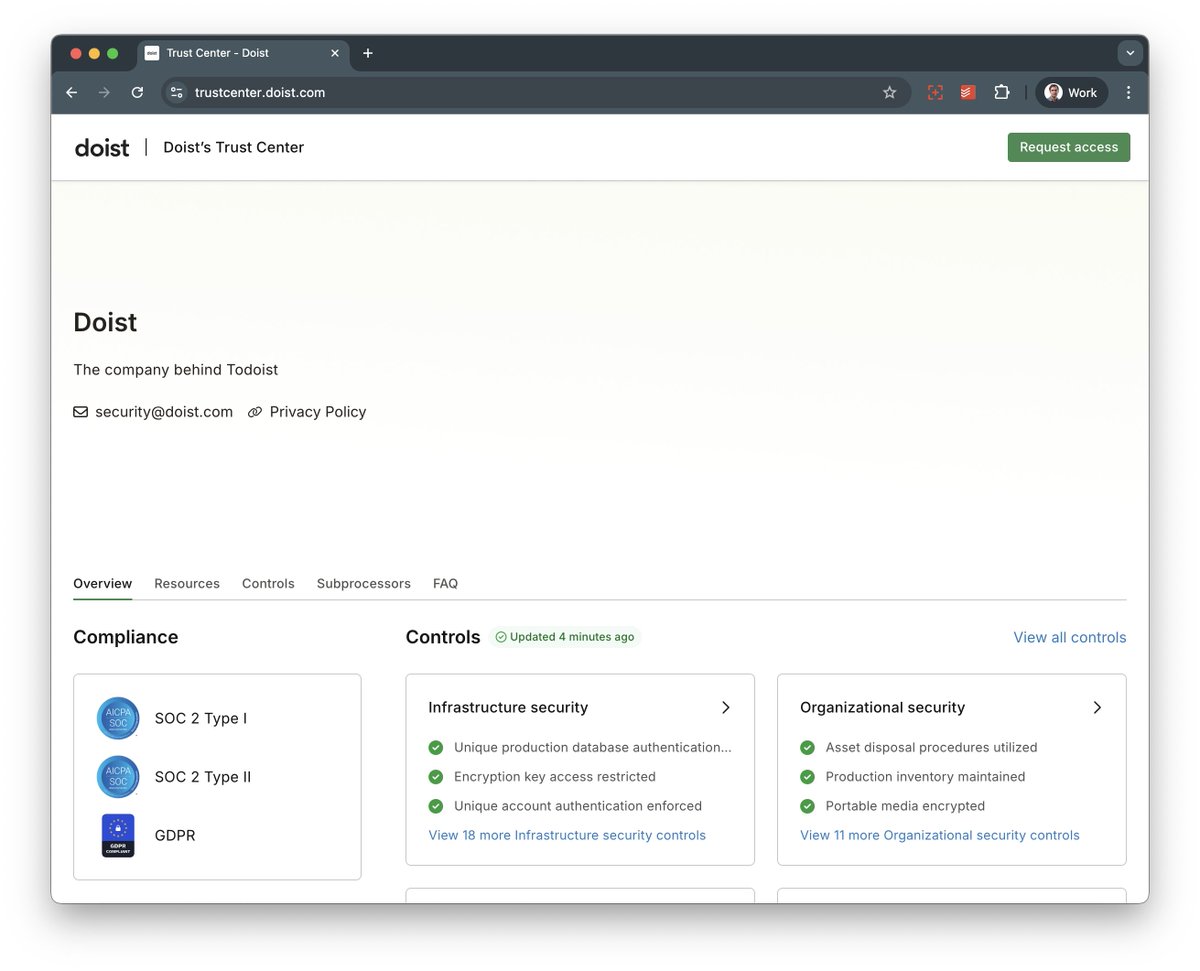Click Doist's Trust Center header title
Screen dimensions: 1200x971
tap(234, 147)
